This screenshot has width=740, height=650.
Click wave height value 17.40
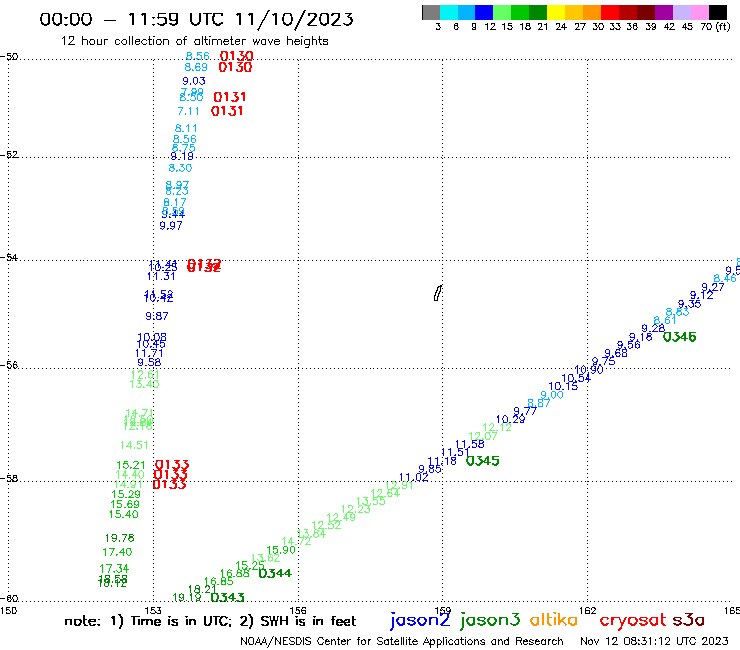pyautogui.click(x=117, y=552)
